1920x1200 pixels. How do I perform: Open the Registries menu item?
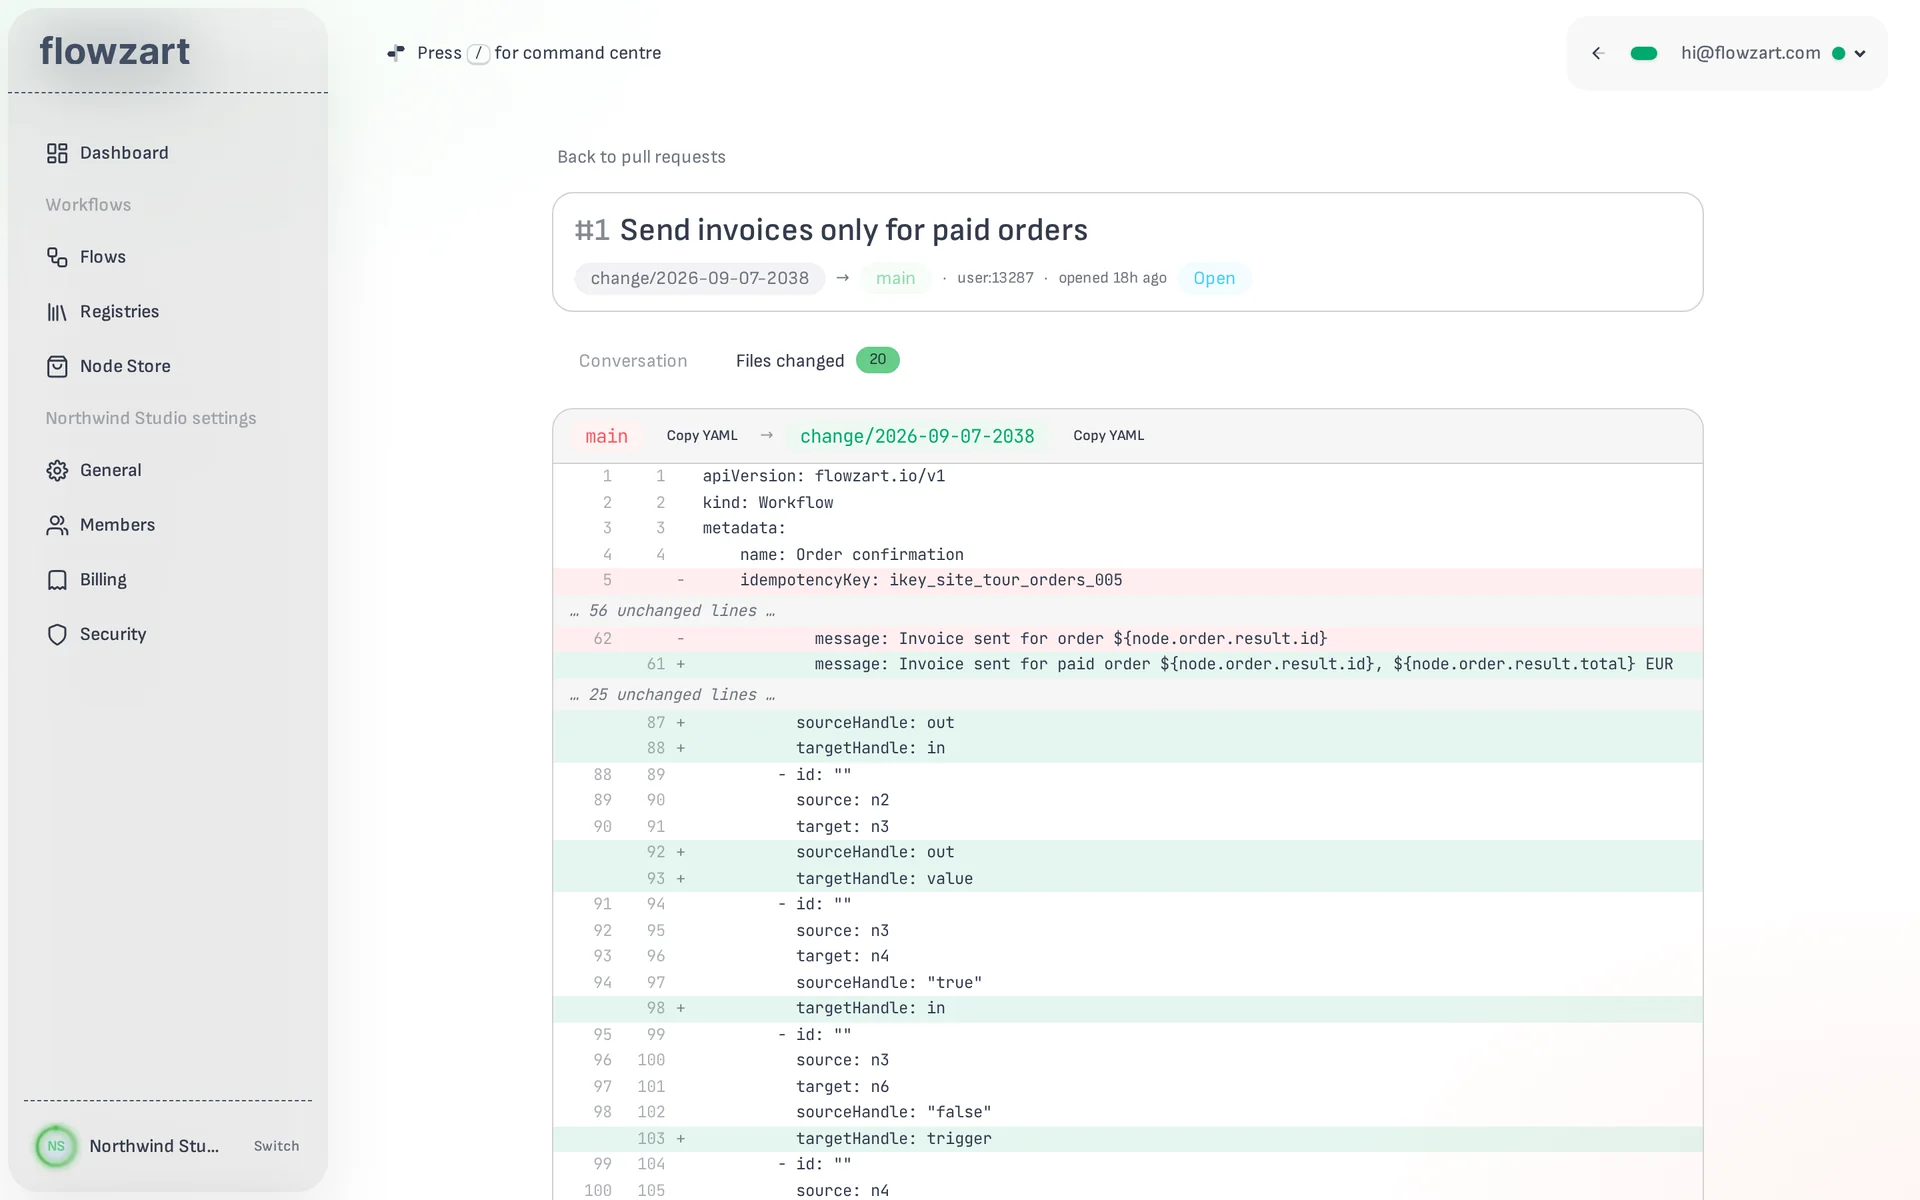(x=120, y=312)
